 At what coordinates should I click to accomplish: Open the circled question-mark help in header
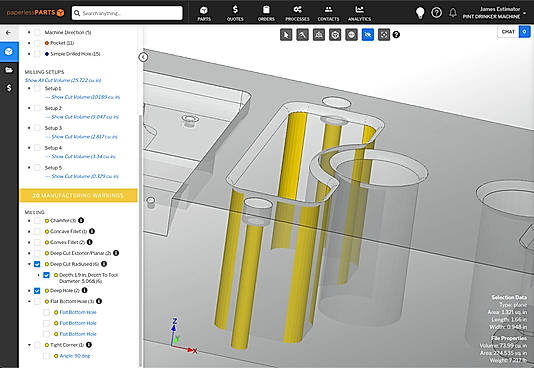(437, 13)
